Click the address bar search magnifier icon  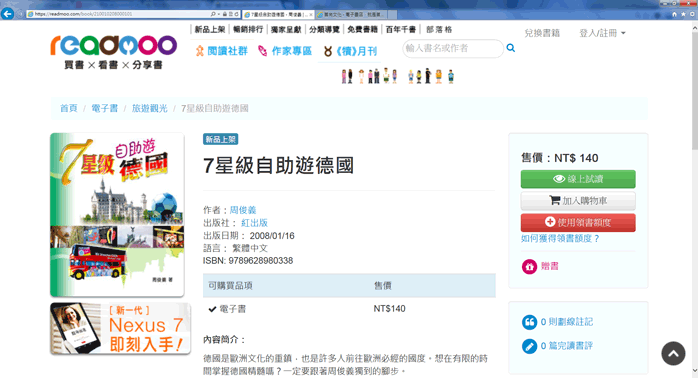pos(213,14)
